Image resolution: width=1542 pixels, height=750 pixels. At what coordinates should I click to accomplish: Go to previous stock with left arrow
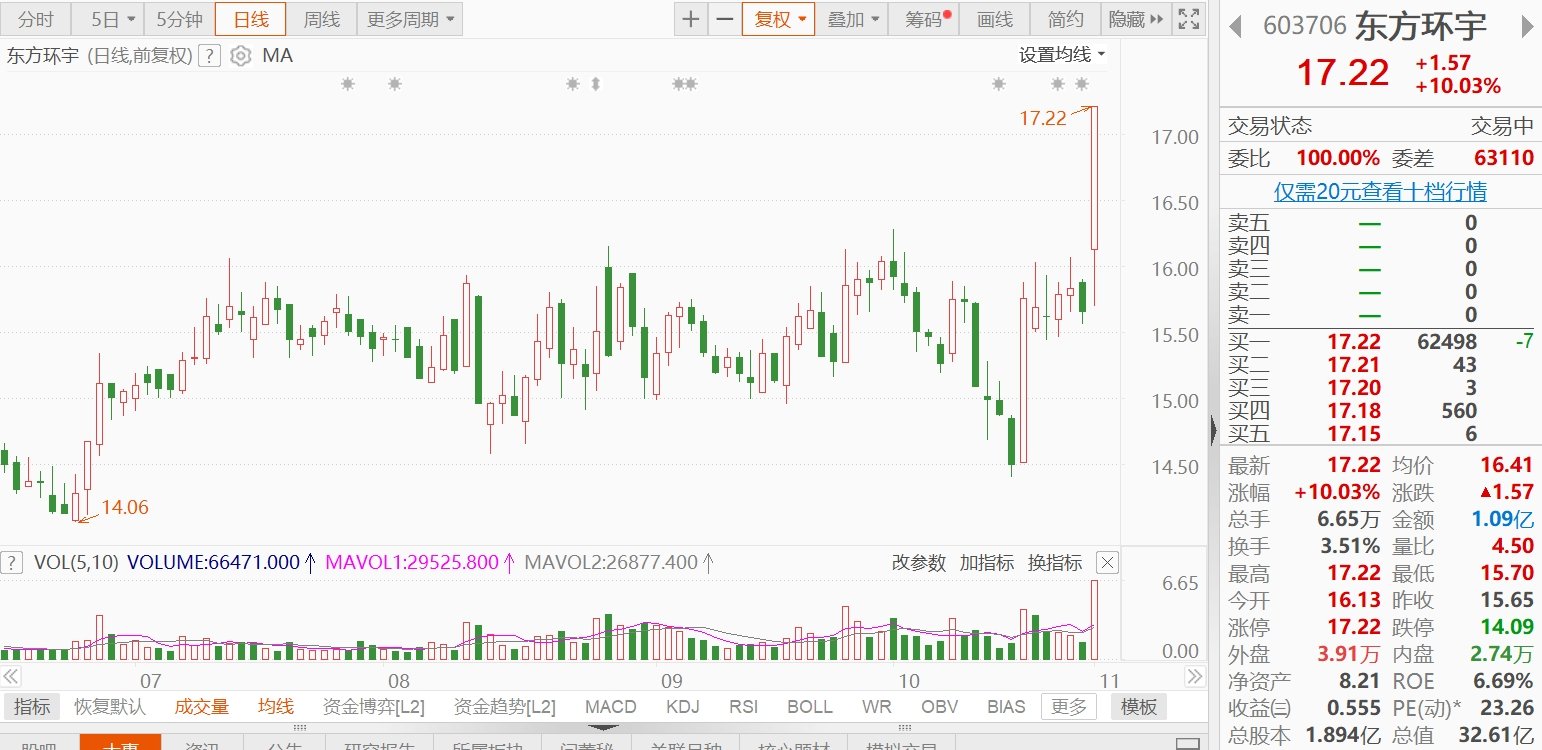[1235, 27]
